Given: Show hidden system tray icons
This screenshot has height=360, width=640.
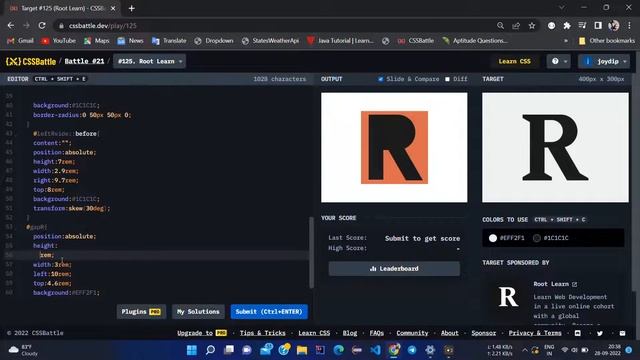Looking at the screenshot, I should tap(524, 350).
